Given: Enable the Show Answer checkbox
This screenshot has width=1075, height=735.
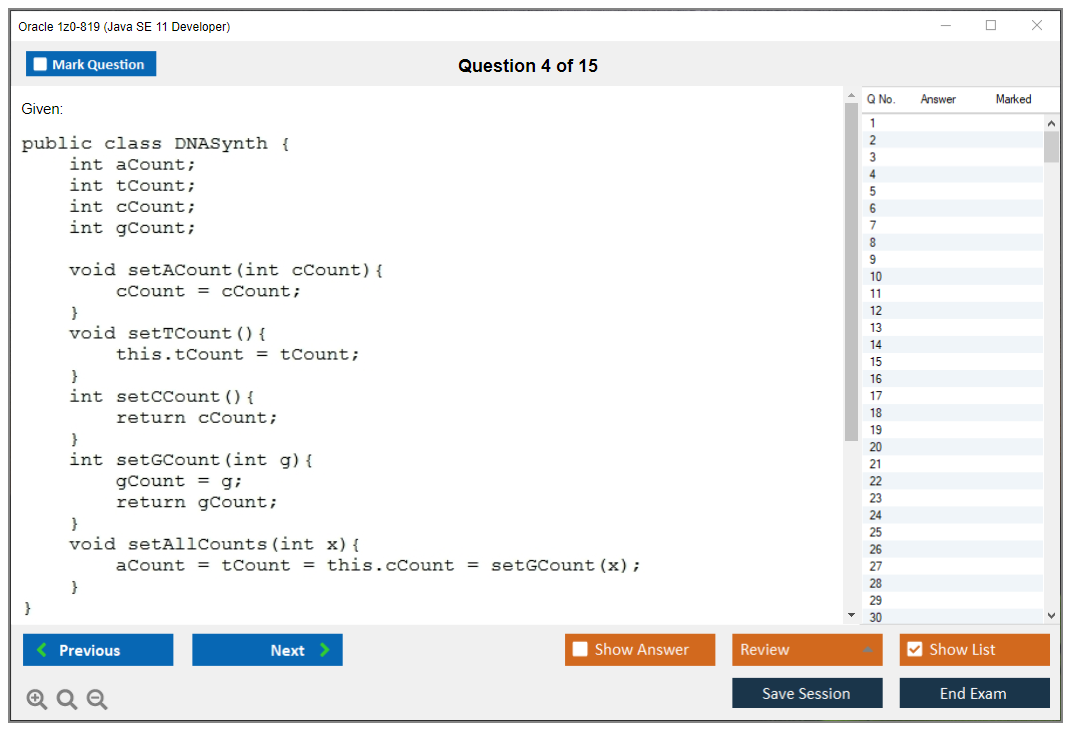Looking at the screenshot, I should point(580,650).
